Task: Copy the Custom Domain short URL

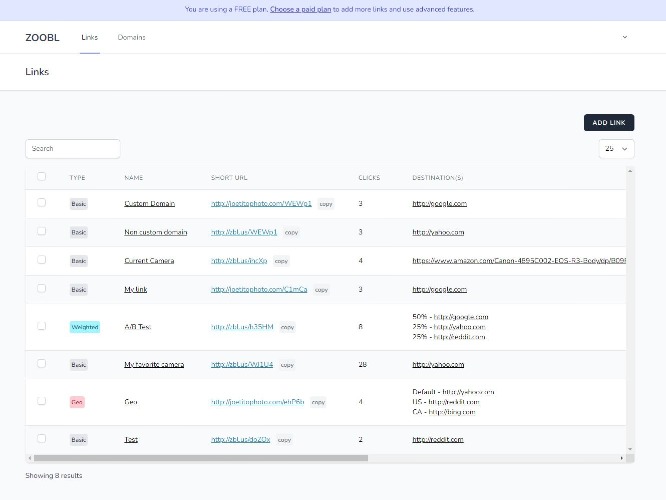Action: click(326, 204)
